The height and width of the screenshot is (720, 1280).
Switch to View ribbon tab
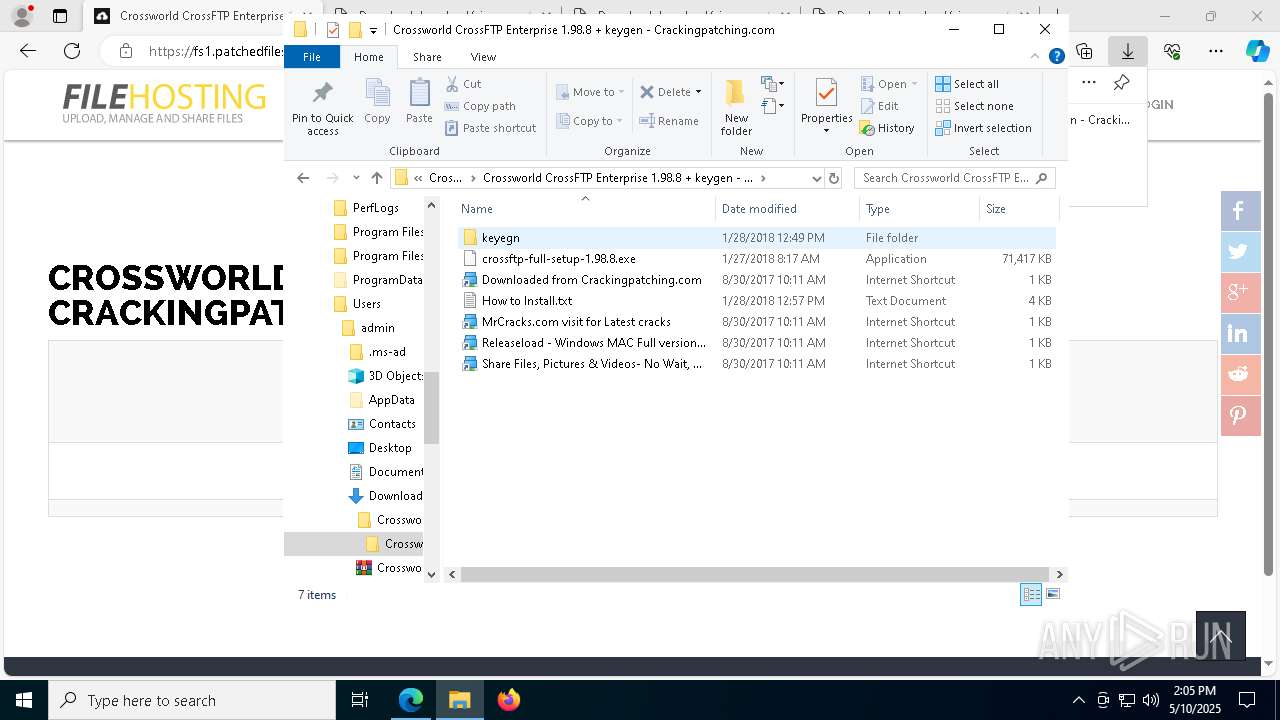click(x=483, y=57)
